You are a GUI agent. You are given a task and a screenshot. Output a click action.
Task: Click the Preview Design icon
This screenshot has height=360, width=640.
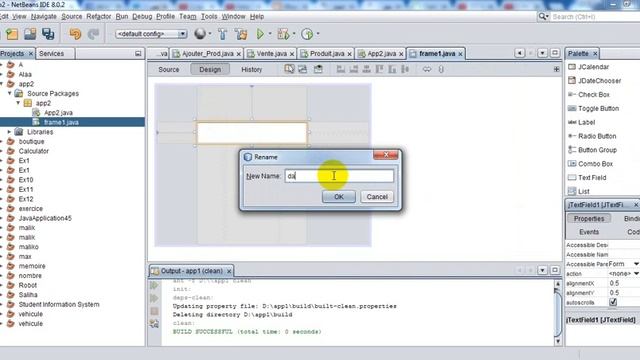(318, 69)
